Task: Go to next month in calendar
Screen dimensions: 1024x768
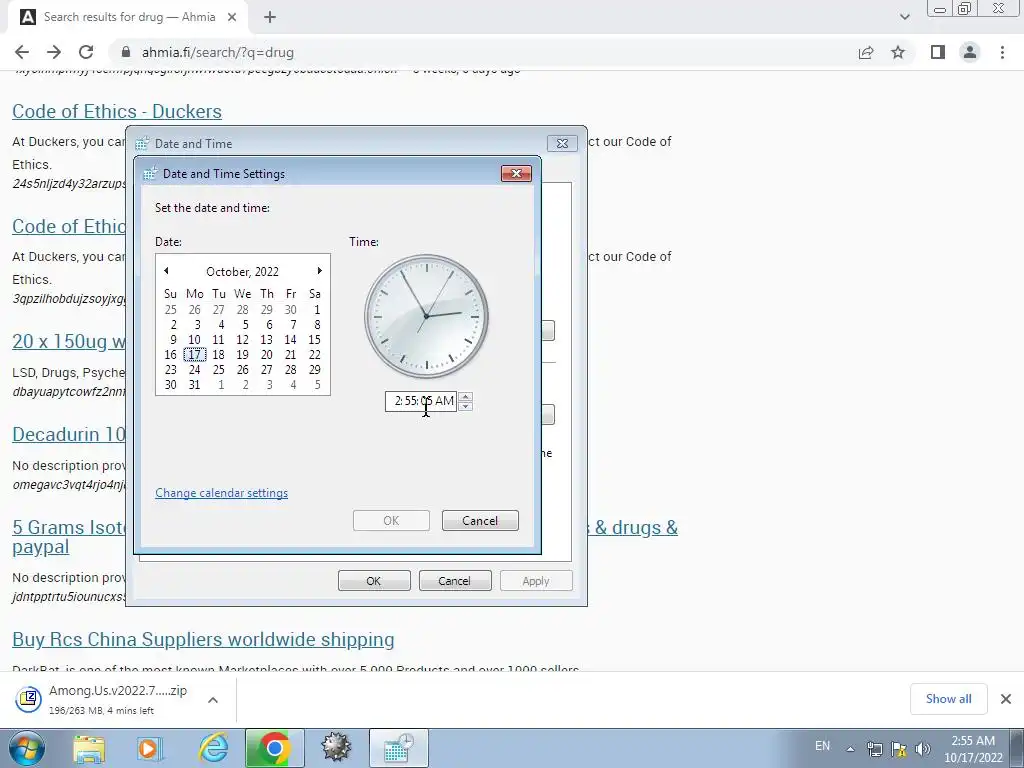Action: [319, 270]
